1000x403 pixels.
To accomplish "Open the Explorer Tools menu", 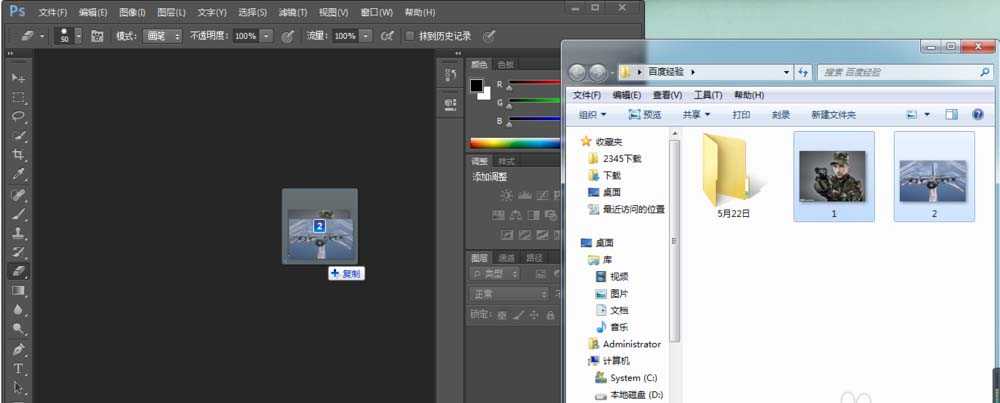I will 707,95.
